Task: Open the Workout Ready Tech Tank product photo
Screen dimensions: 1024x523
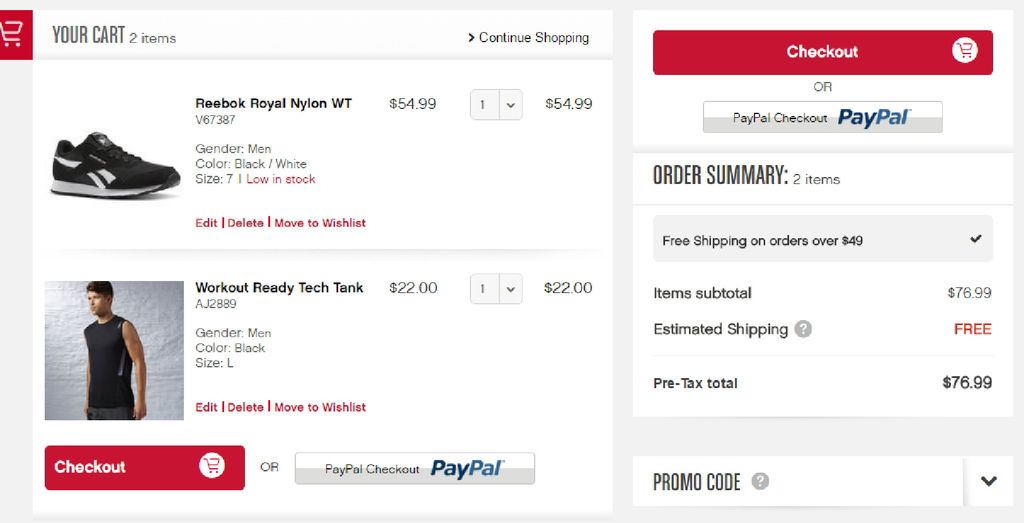Action: click(114, 350)
